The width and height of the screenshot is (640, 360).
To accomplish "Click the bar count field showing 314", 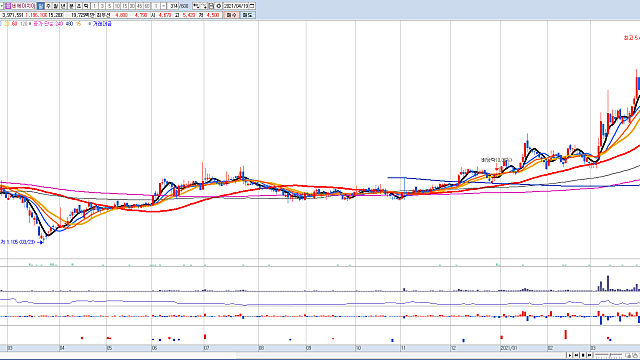I will pos(173,6).
